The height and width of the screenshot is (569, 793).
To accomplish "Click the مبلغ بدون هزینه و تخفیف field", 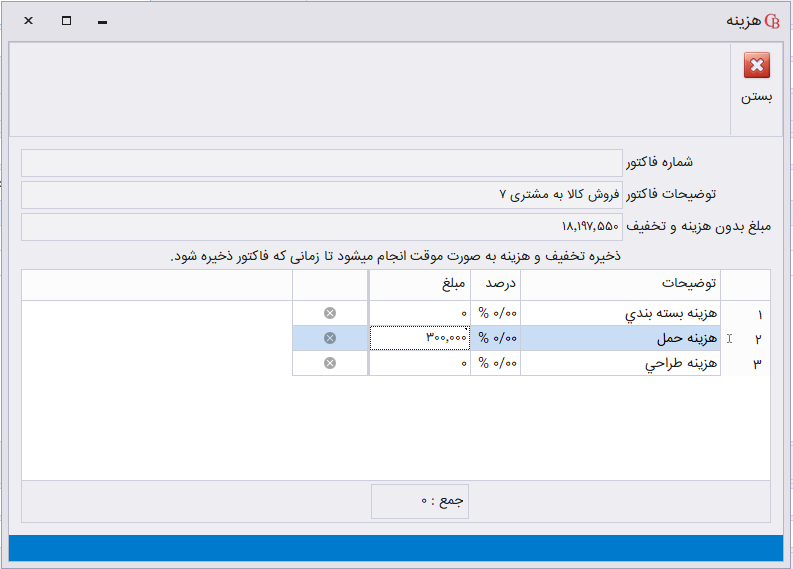I will 321,227.
